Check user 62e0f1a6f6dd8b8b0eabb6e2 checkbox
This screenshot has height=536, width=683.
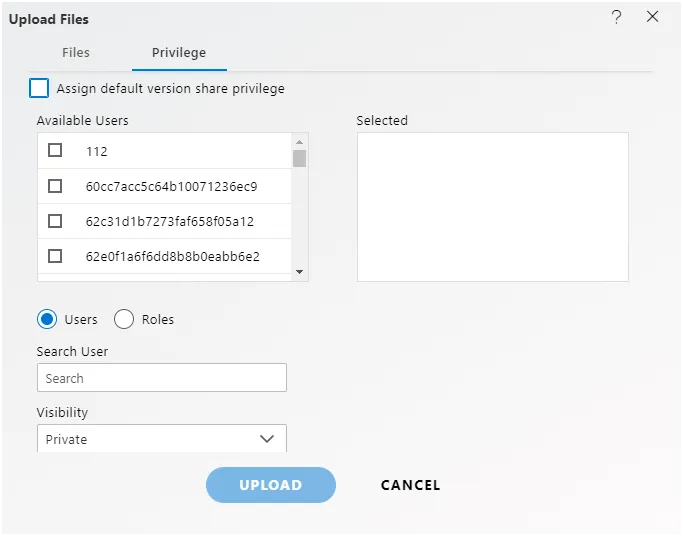55,256
